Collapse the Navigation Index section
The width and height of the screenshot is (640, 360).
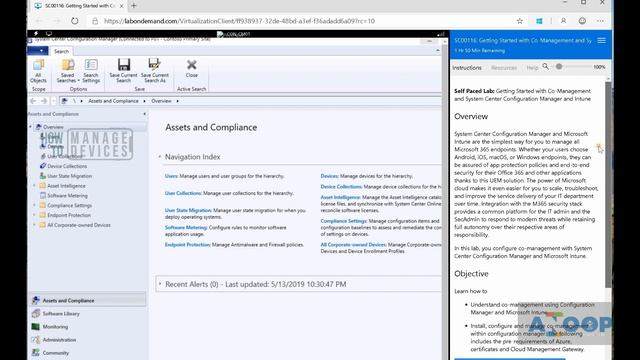pos(160,157)
